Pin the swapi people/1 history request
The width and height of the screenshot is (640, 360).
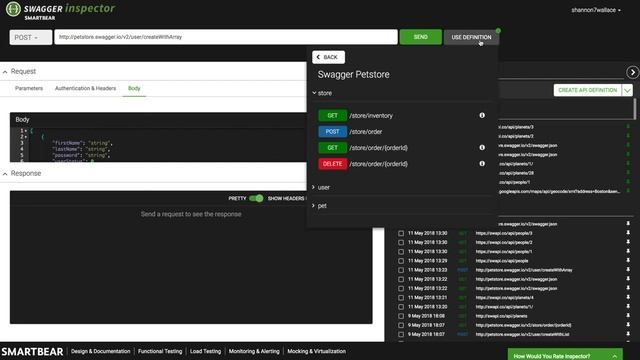(x=628, y=251)
